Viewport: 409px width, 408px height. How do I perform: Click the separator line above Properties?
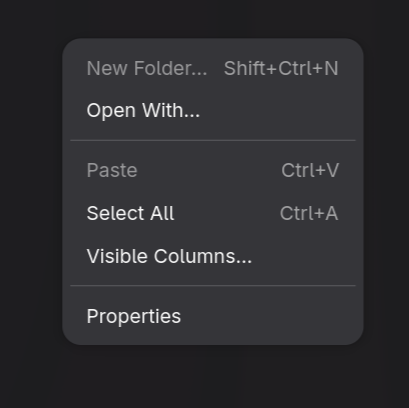(x=213, y=286)
